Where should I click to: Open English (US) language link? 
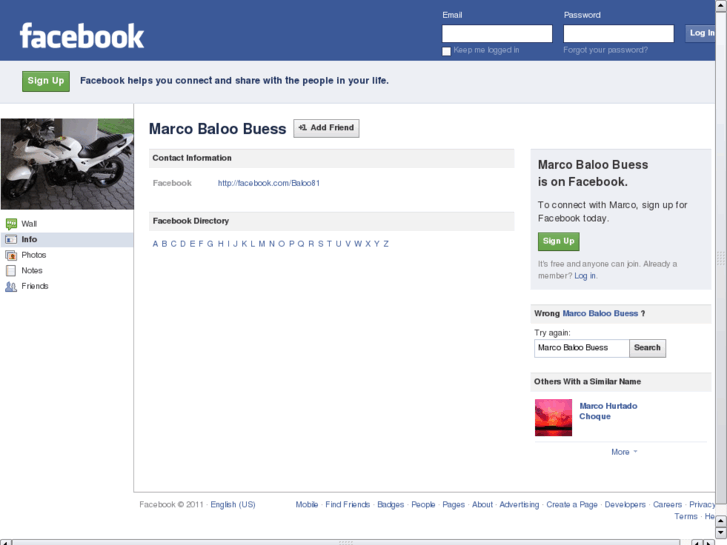[x=233, y=505]
